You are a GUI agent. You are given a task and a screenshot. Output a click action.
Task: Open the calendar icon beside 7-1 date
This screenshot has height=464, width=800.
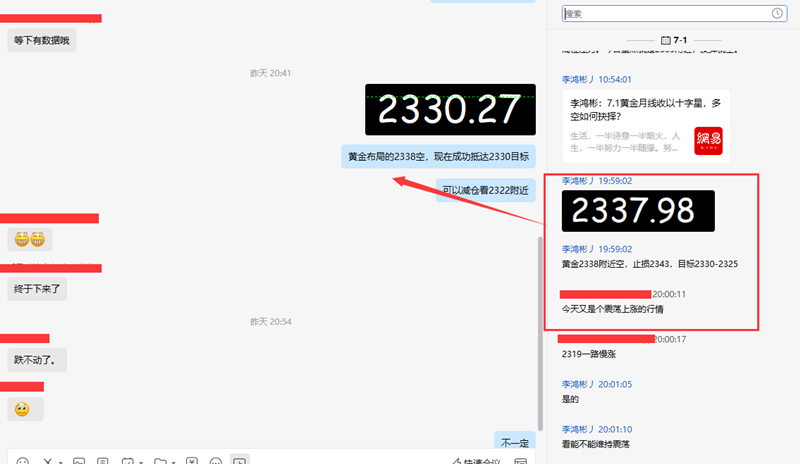(x=665, y=40)
